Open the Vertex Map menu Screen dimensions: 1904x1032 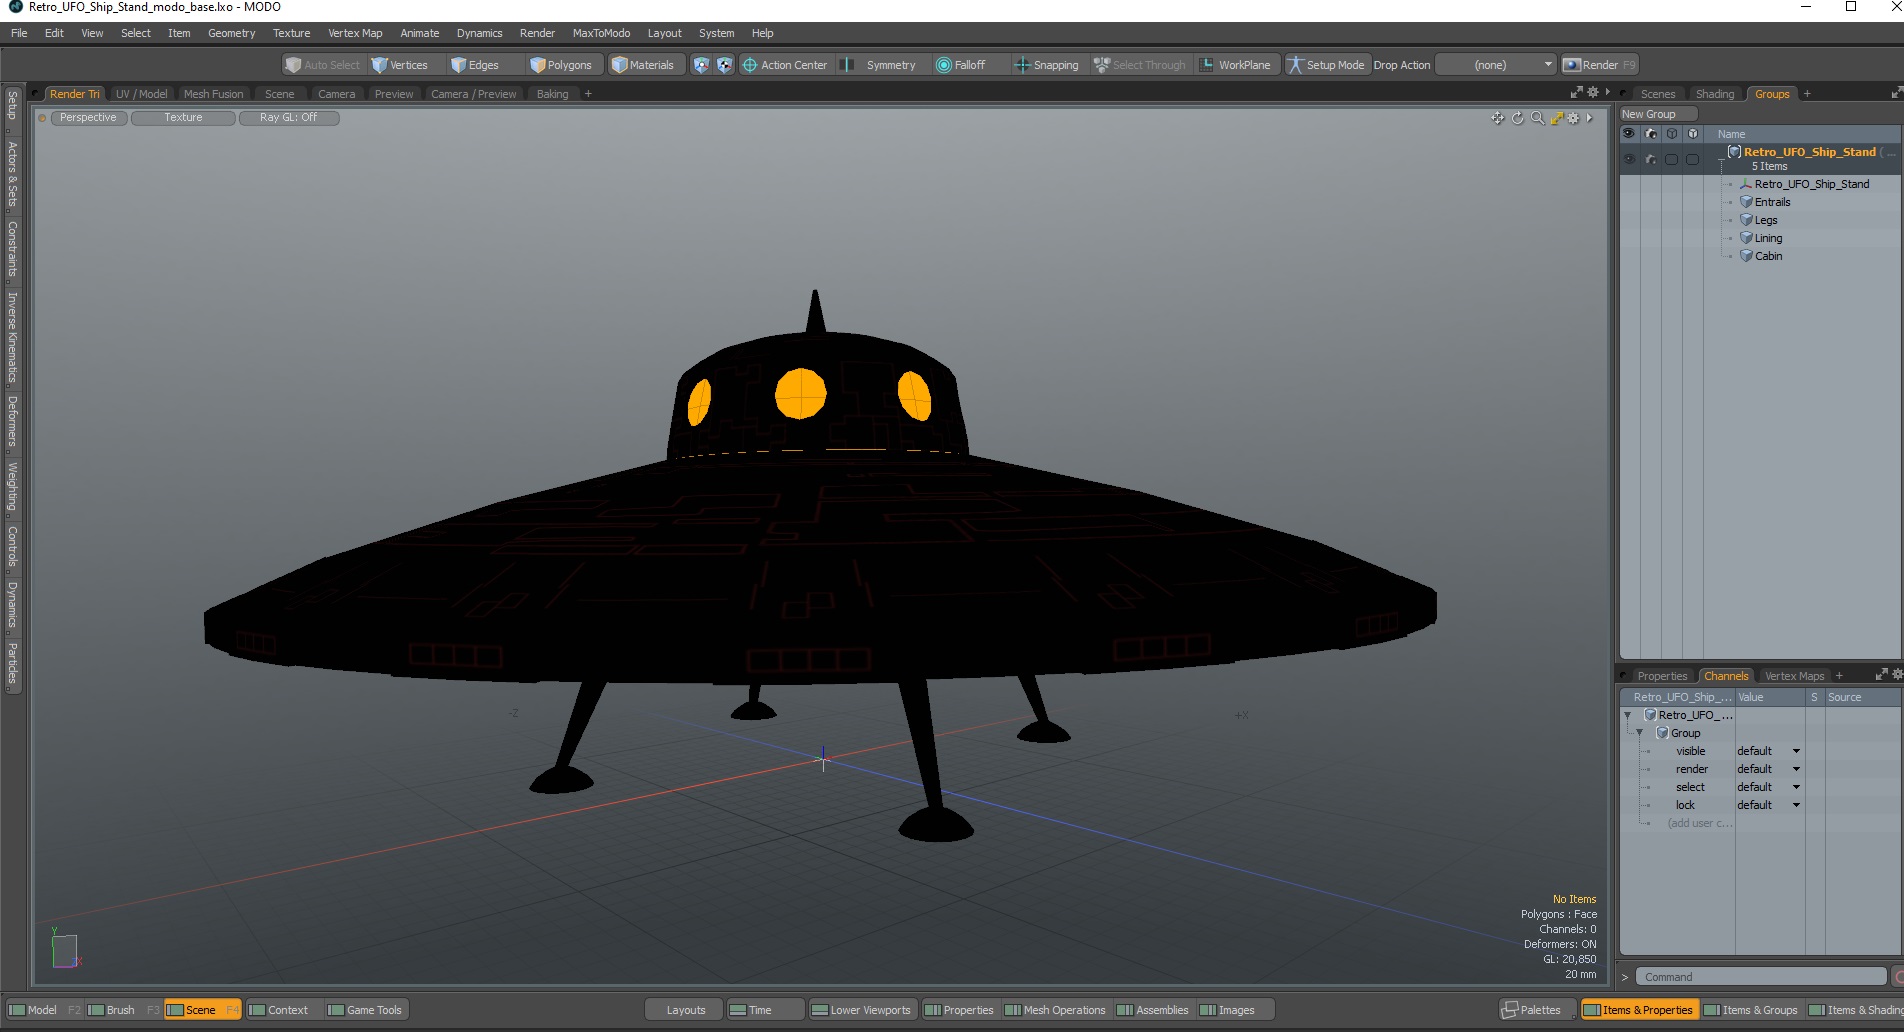355,33
